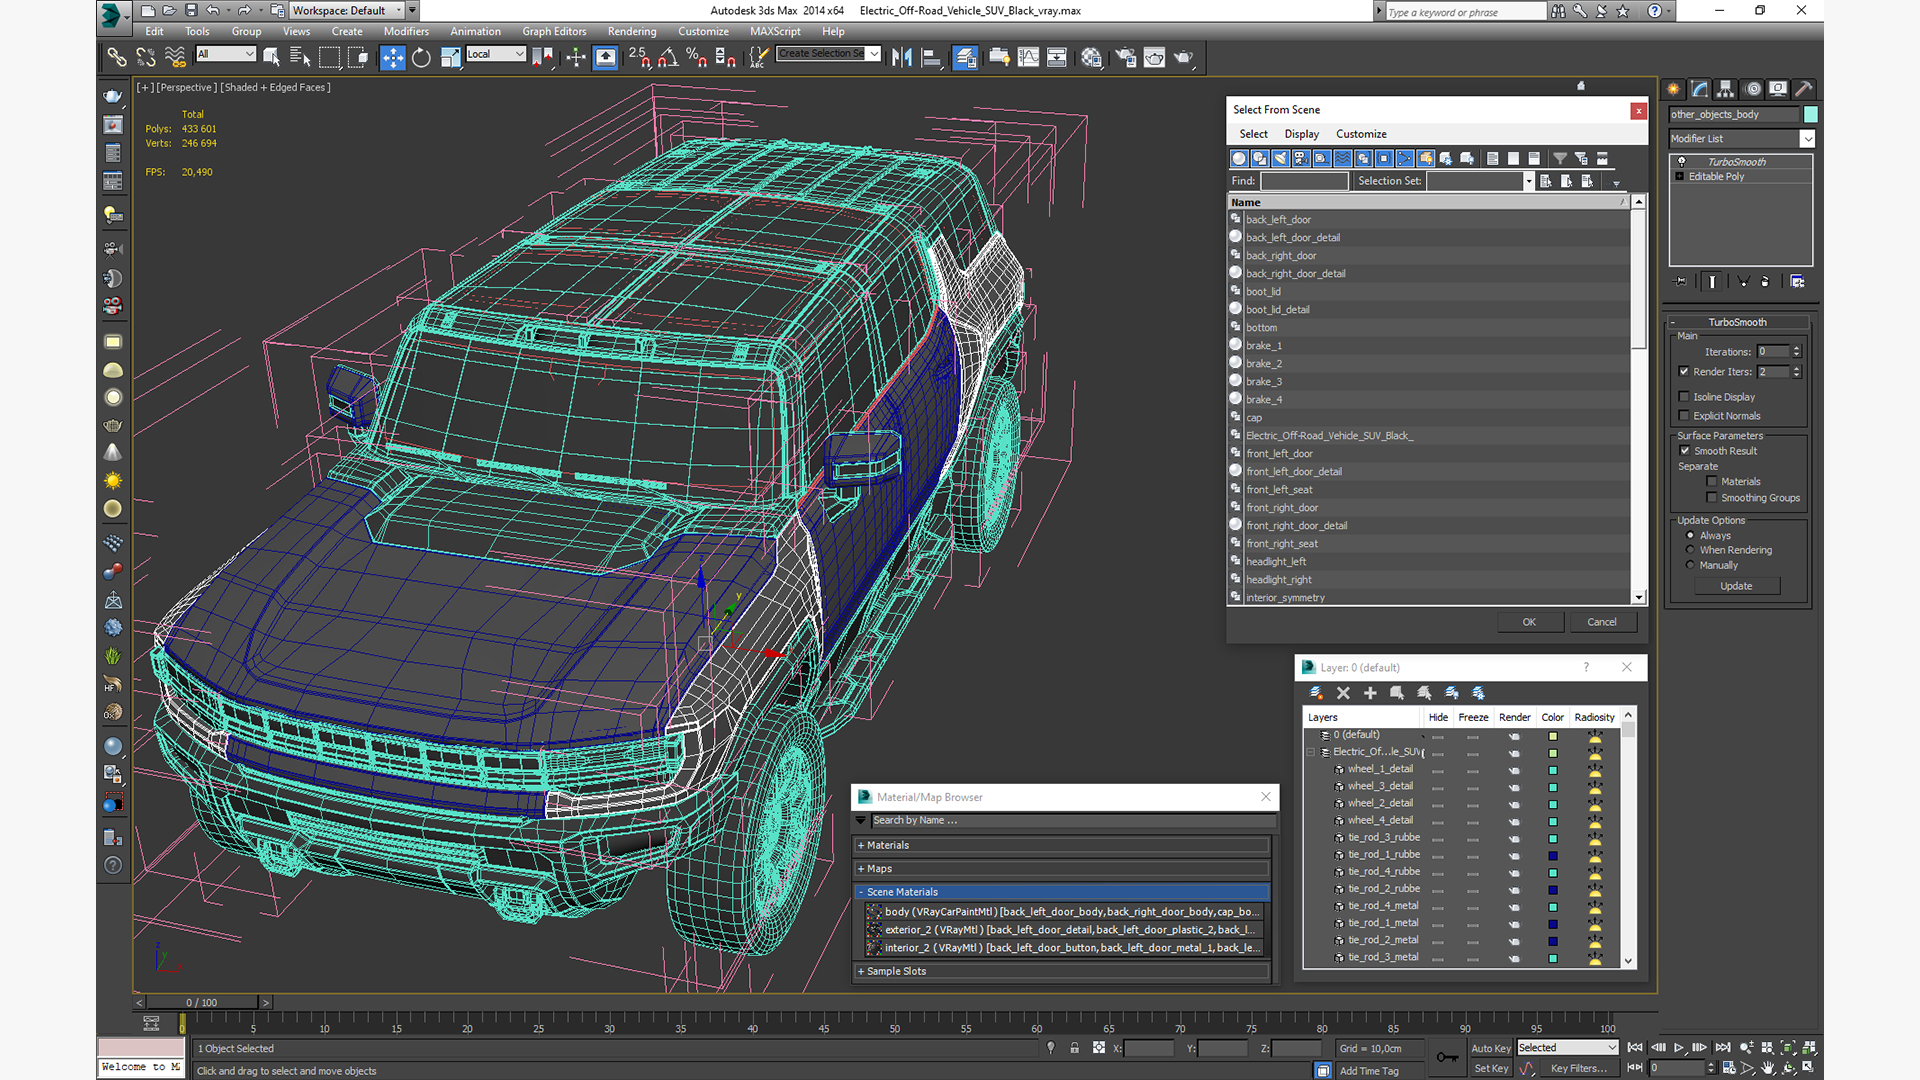Click Display Space Warps filter in Select From Scene
Viewport: 1920px width, 1080px height.
click(1343, 158)
